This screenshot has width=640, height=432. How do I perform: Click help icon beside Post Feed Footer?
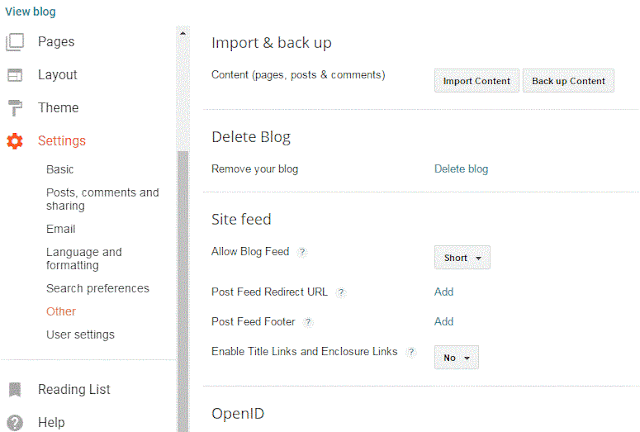coord(308,322)
